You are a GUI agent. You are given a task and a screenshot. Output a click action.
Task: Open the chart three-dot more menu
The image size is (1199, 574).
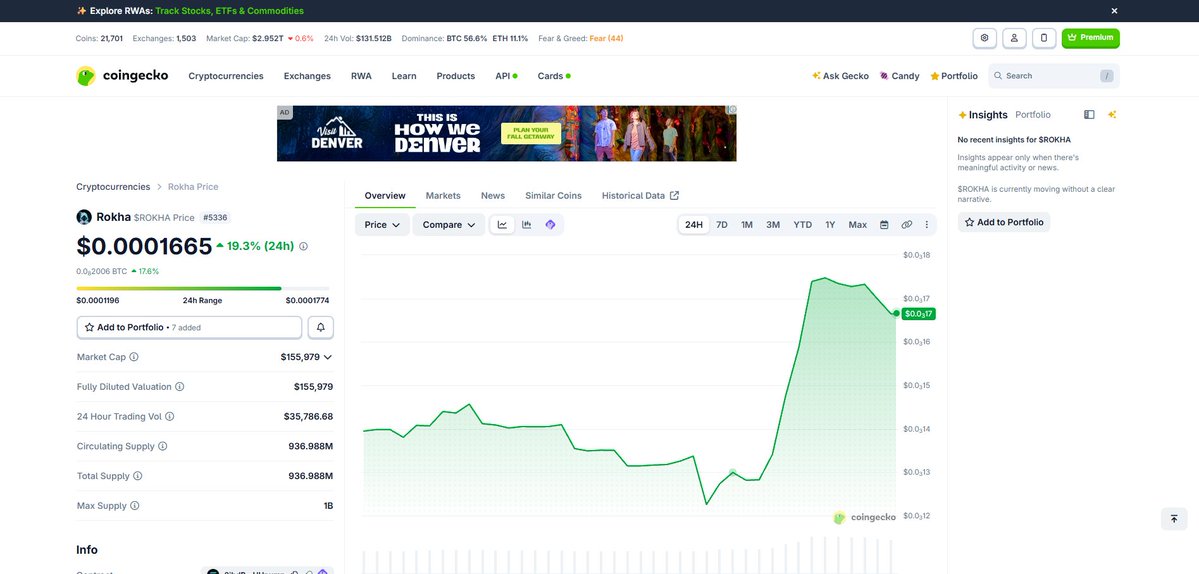[x=927, y=225]
